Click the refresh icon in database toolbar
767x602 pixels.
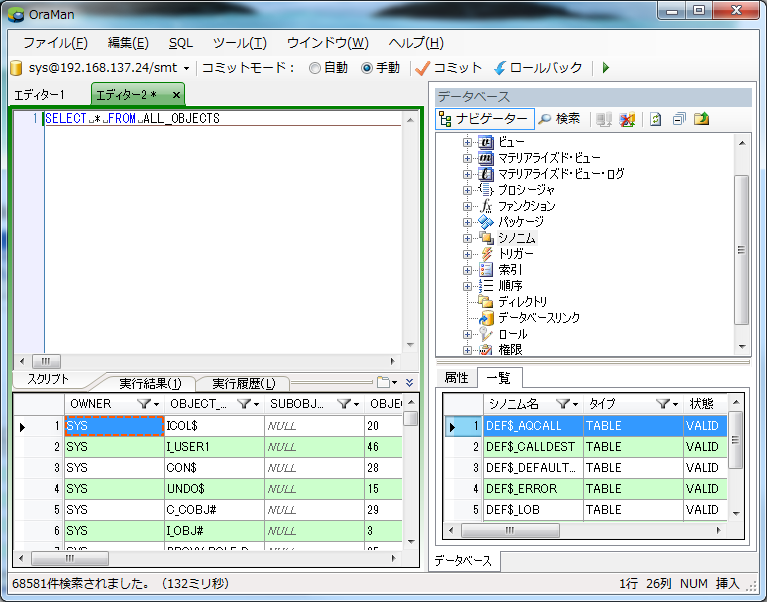[656, 119]
